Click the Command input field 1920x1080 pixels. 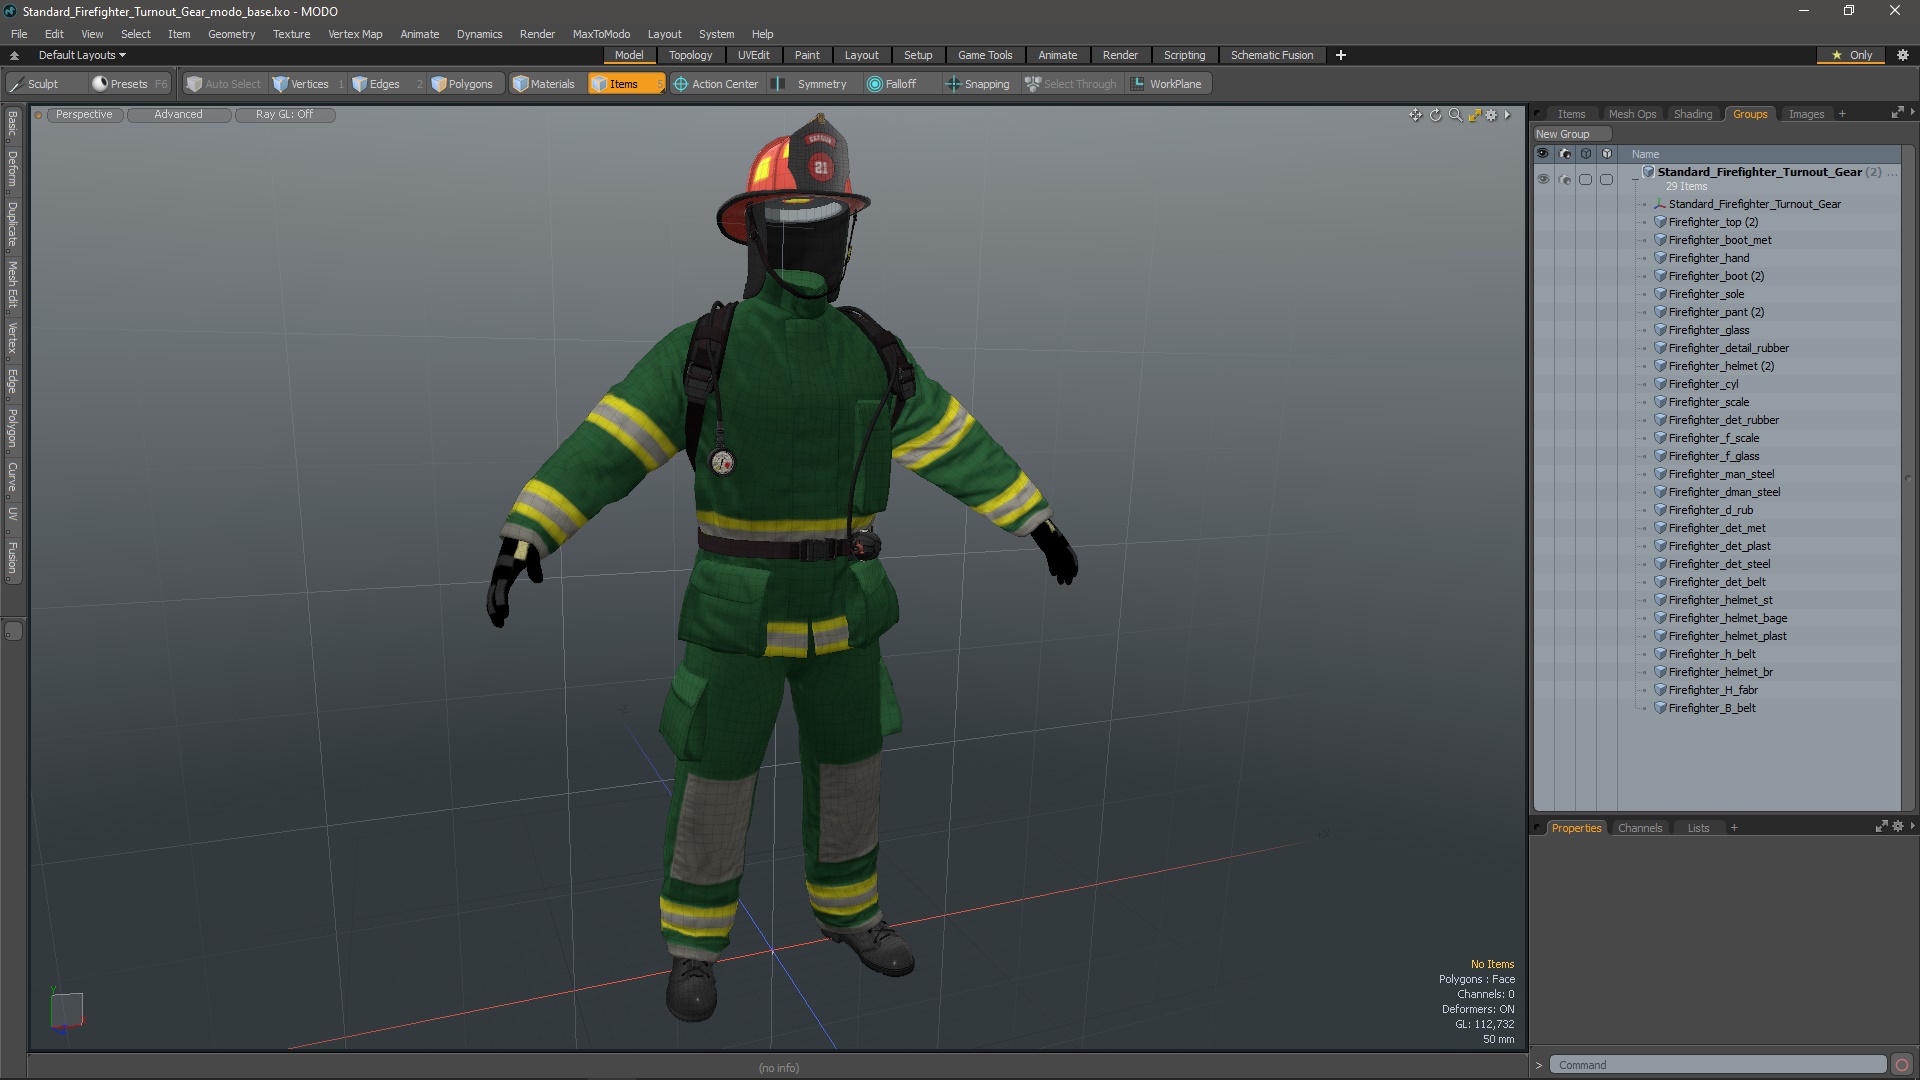point(1716,1065)
